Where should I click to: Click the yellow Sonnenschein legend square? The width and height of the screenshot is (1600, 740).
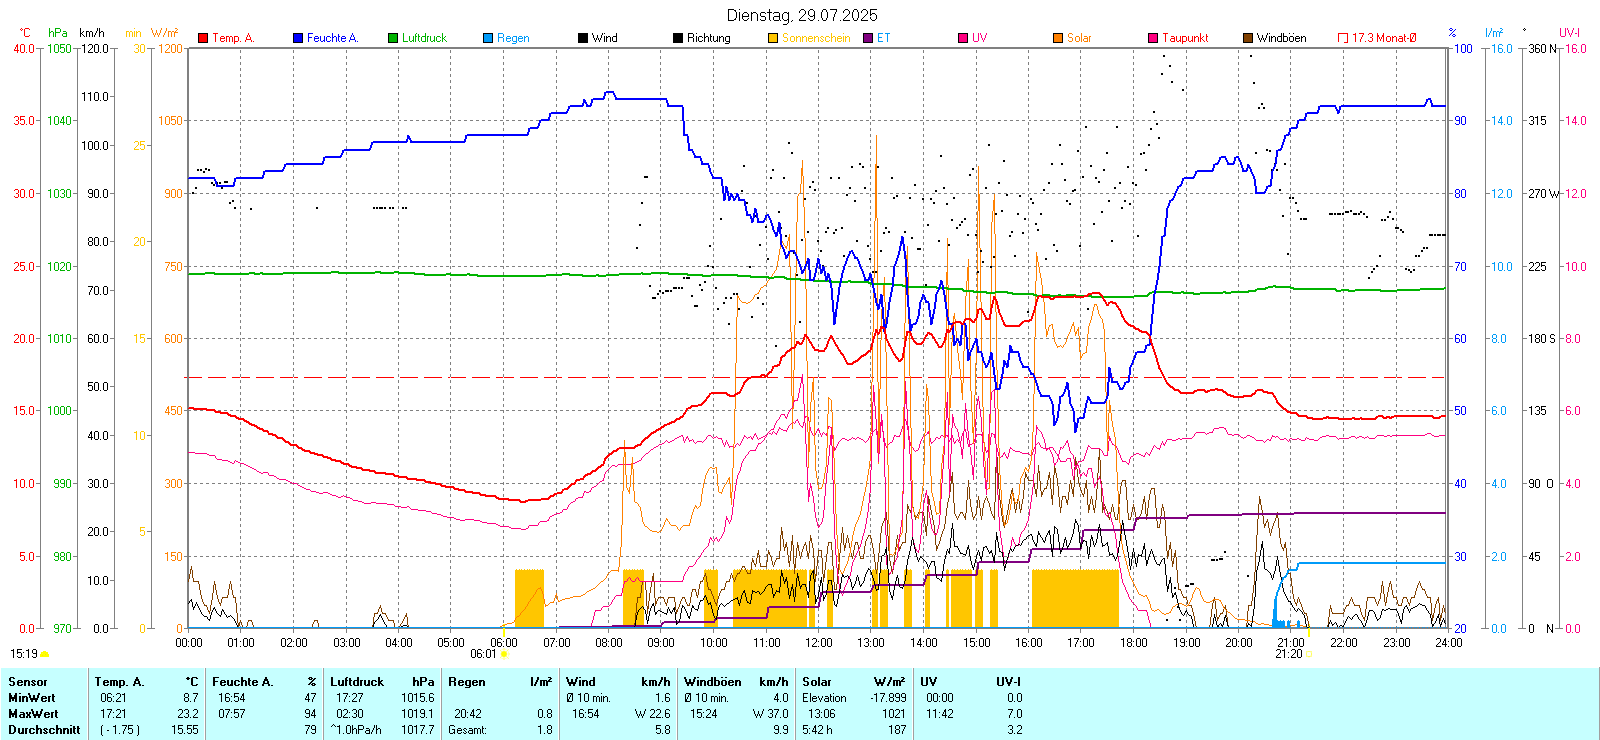(773, 38)
